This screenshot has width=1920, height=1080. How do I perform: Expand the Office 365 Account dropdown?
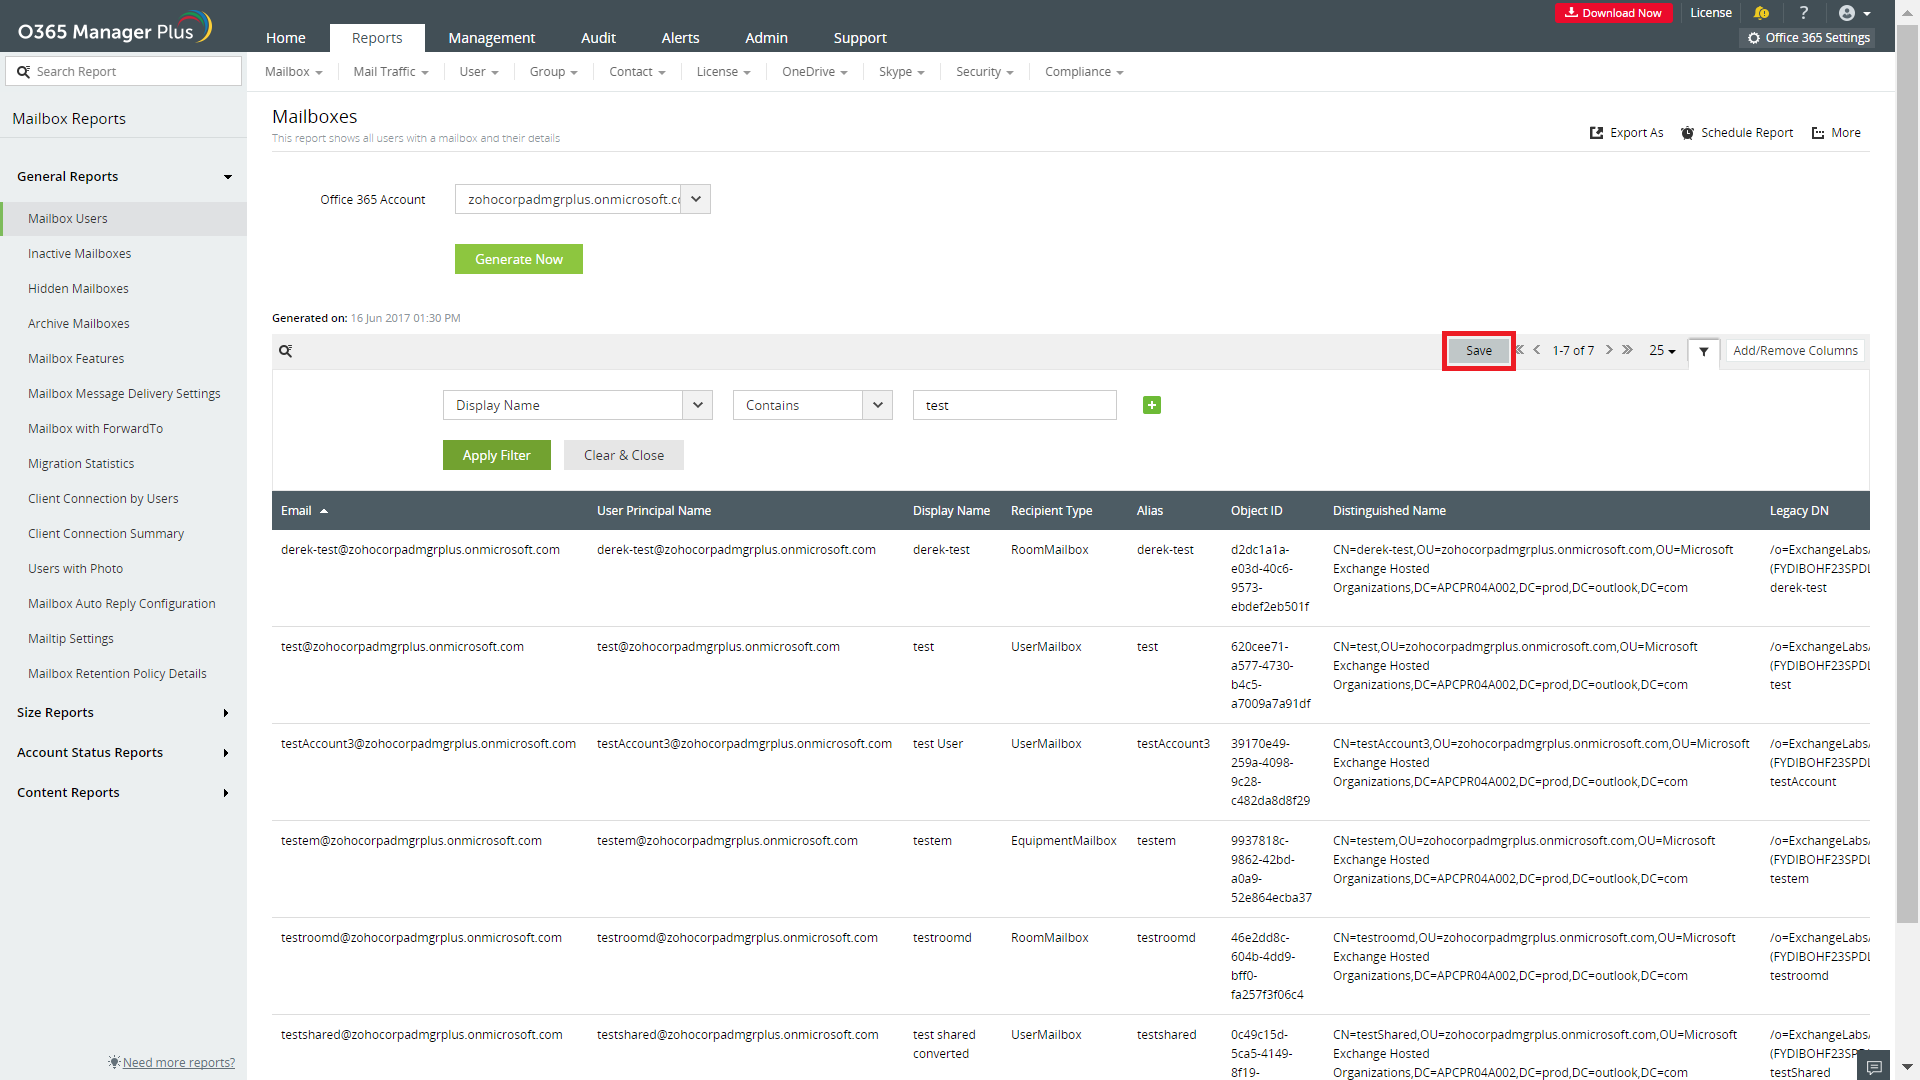click(x=696, y=199)
